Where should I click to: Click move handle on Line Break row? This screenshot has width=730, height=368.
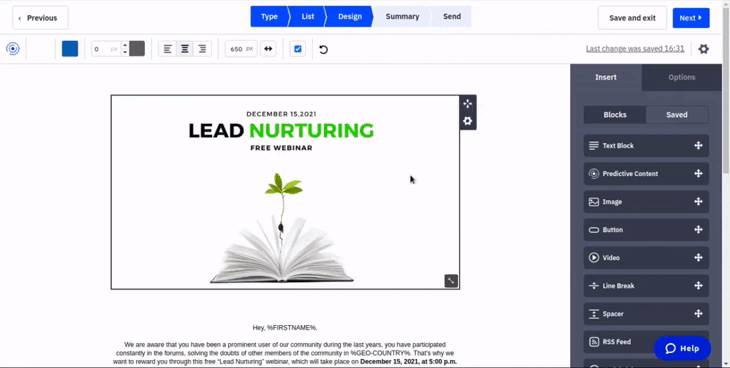698,286
